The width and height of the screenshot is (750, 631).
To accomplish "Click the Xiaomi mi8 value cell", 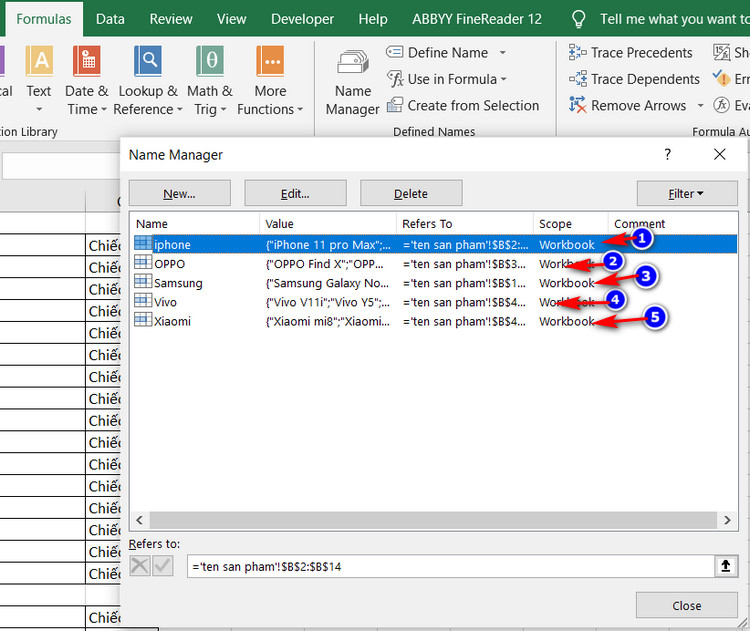I will point(328,321).
